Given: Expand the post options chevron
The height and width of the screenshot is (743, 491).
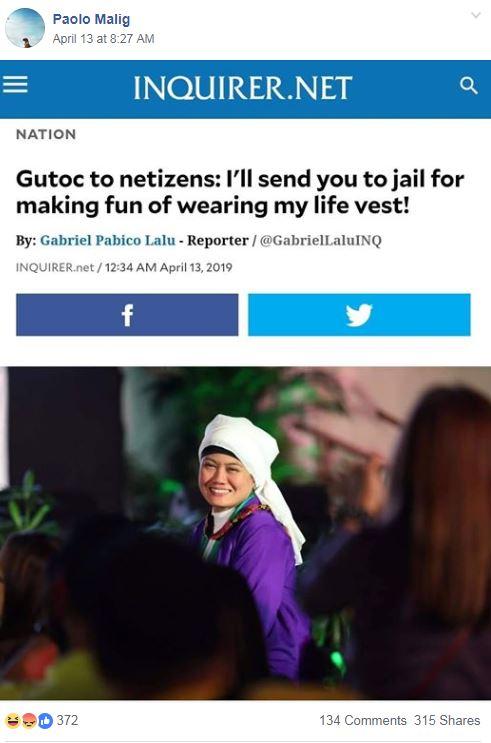Looking at the screenshot, I should (475, 15).
